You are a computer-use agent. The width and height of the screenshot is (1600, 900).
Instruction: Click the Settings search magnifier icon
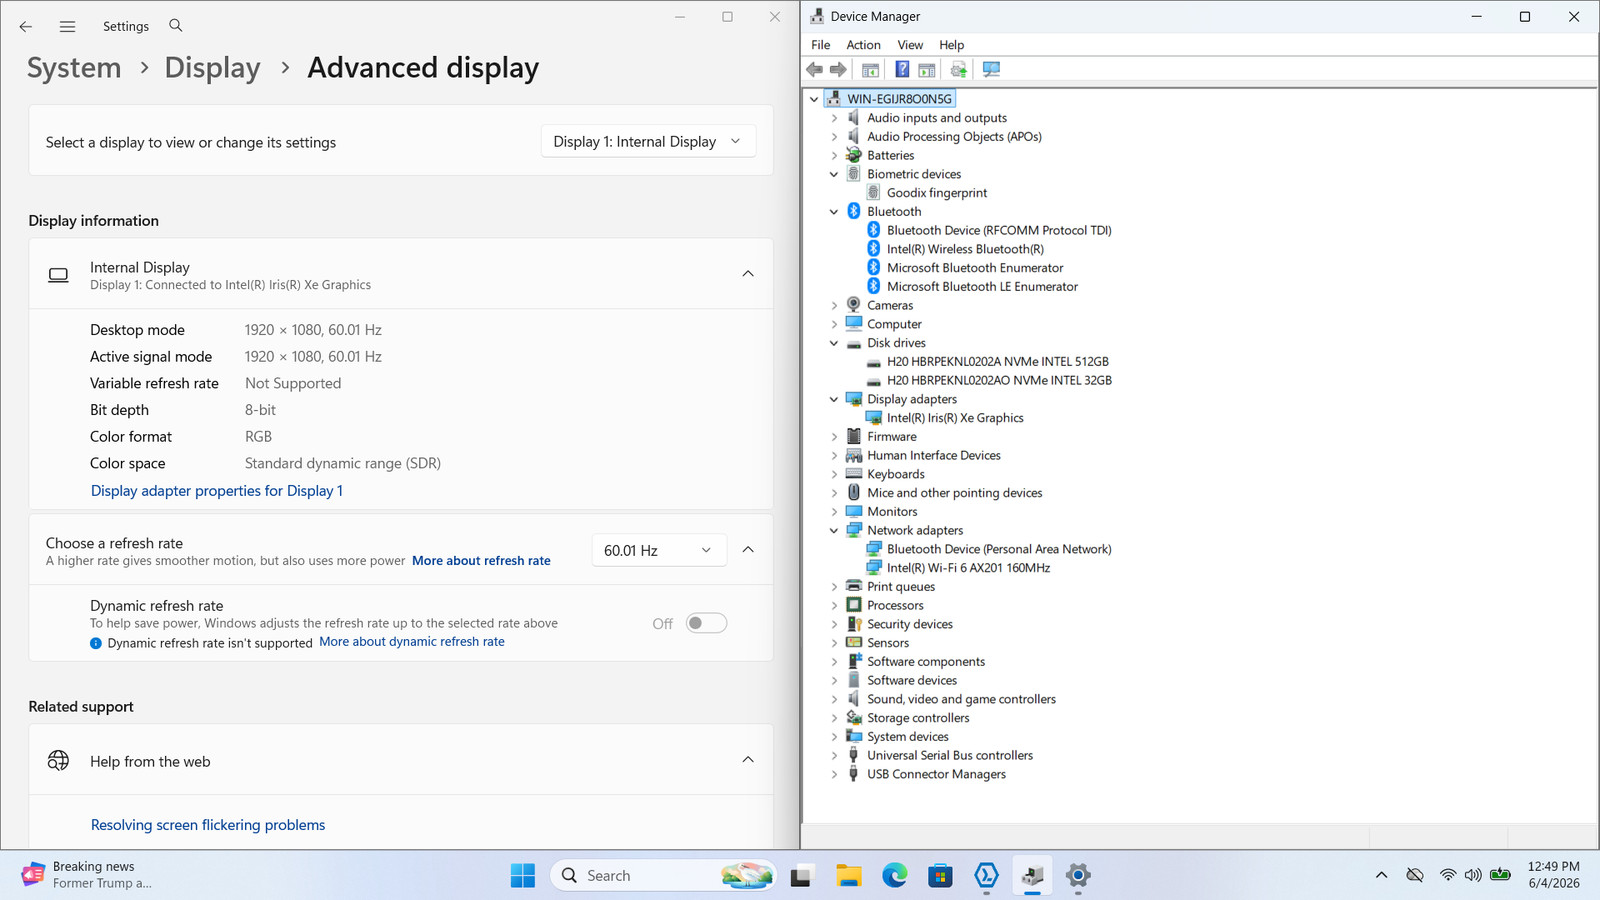176,26
